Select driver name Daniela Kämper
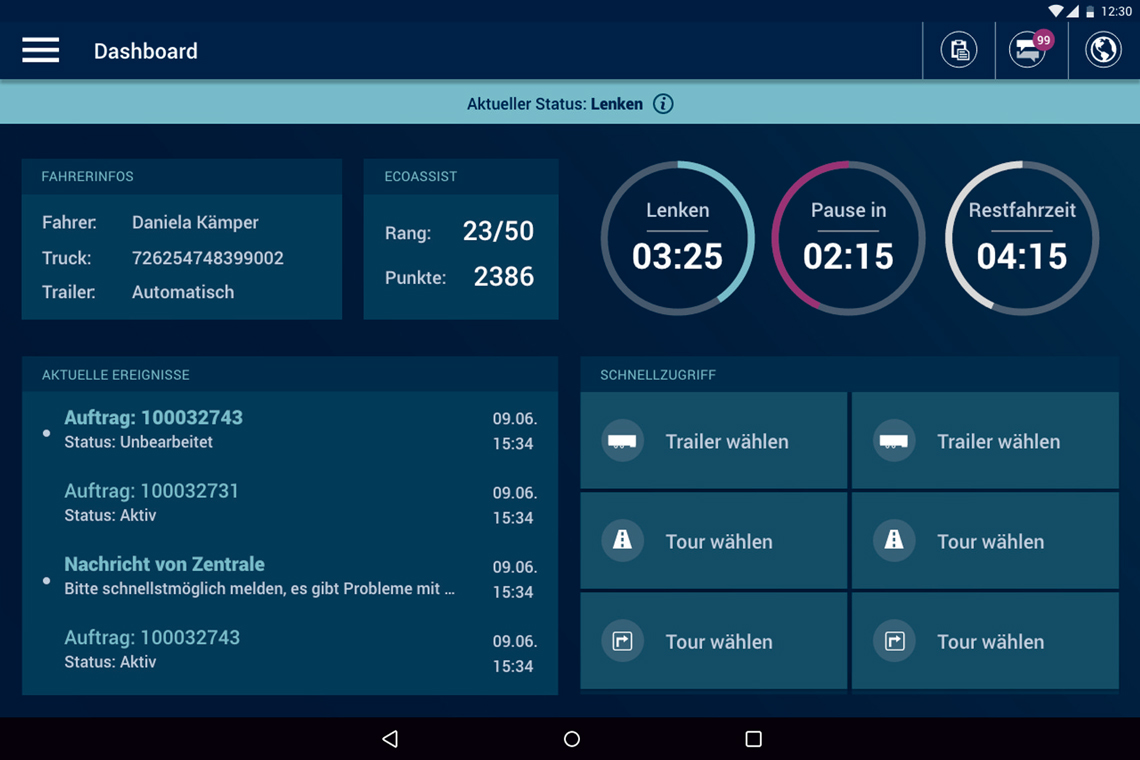 (195, 223)
